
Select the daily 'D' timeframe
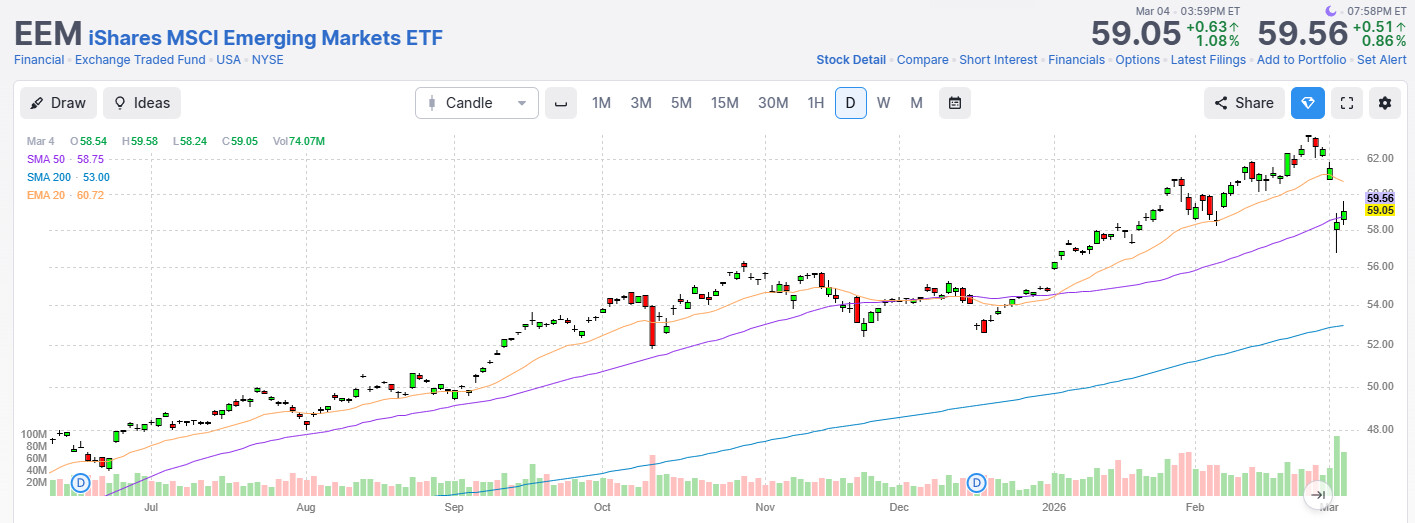click(x=850, y=103)
